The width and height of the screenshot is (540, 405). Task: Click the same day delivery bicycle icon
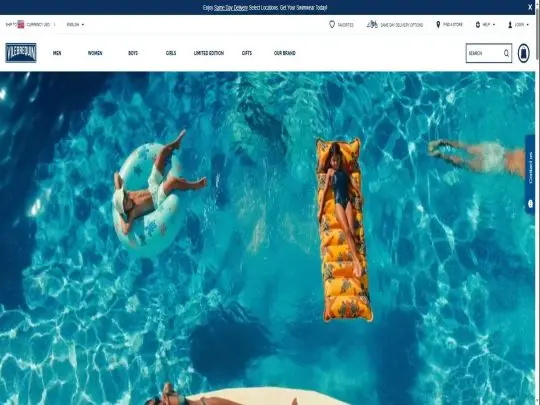click(372, 24)
